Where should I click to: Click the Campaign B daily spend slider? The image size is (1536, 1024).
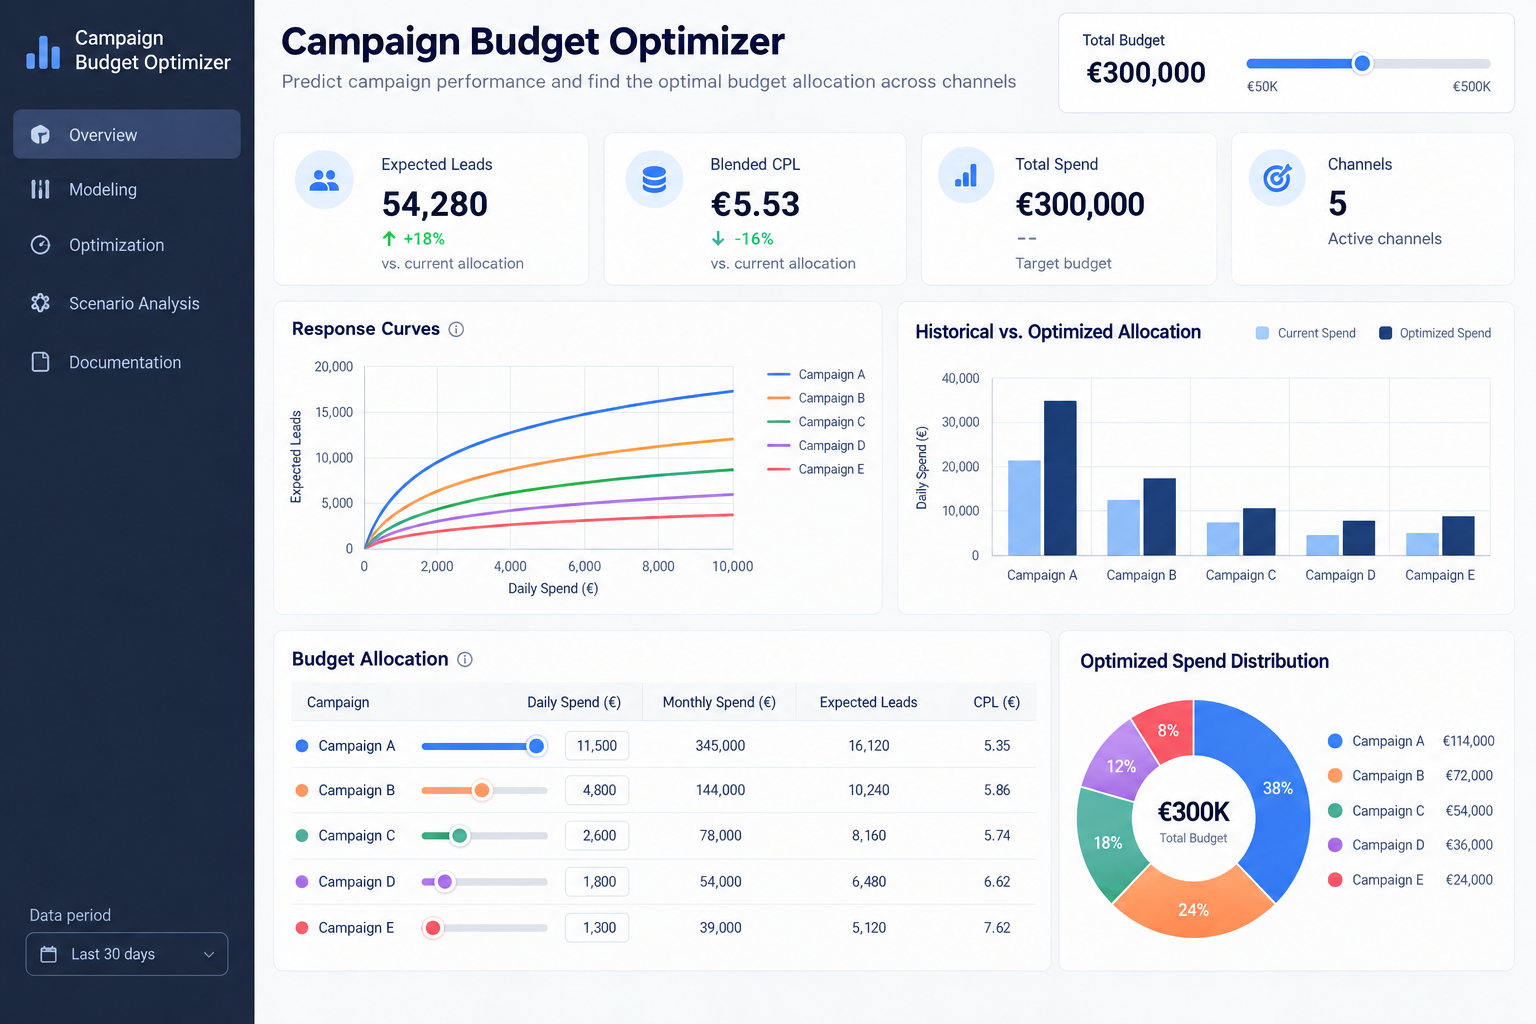(x=485, y=790)
